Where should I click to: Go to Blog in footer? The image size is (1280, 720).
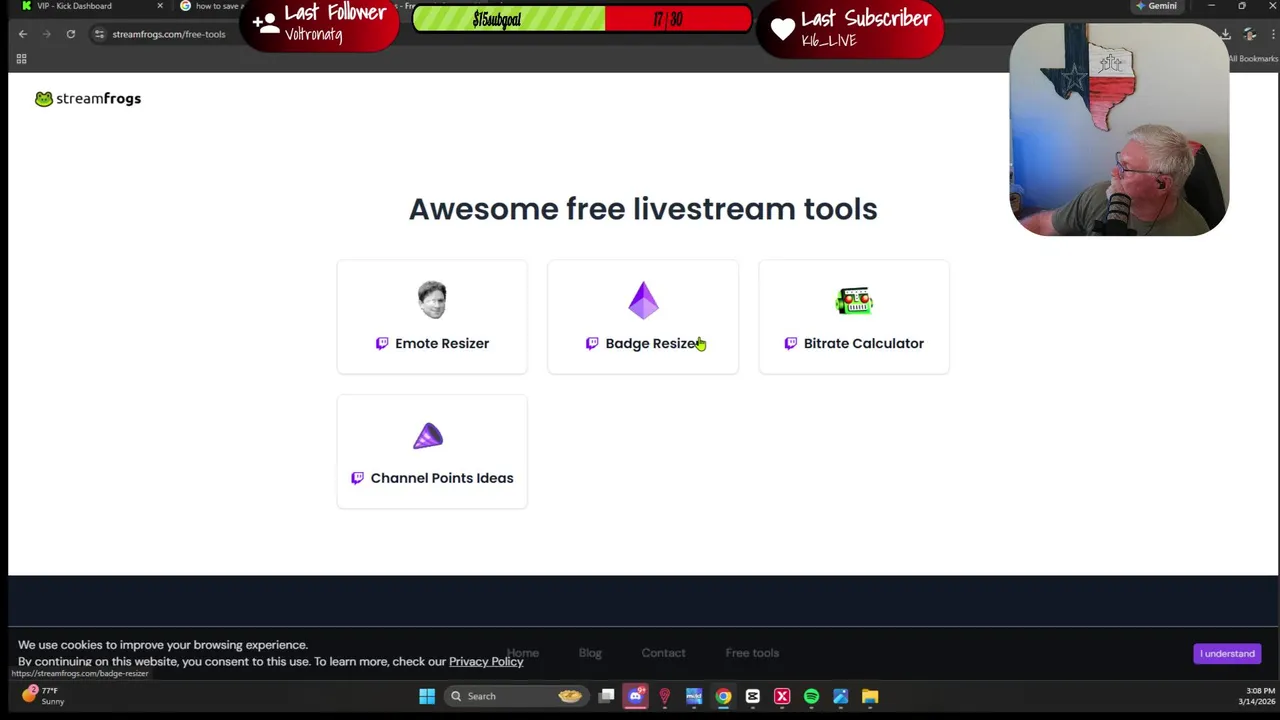pyautogui.click(x=590, y=653)
